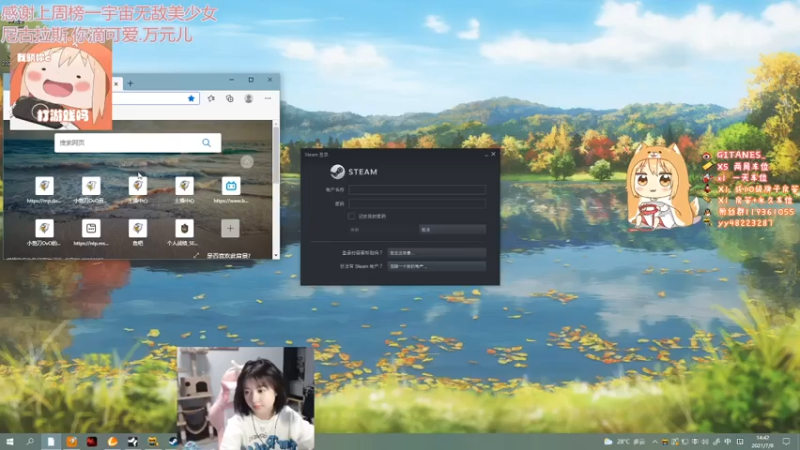Click the weather 28°C widget in taskbar
Viewport: 800px width, 450px height.
[624, 441]
